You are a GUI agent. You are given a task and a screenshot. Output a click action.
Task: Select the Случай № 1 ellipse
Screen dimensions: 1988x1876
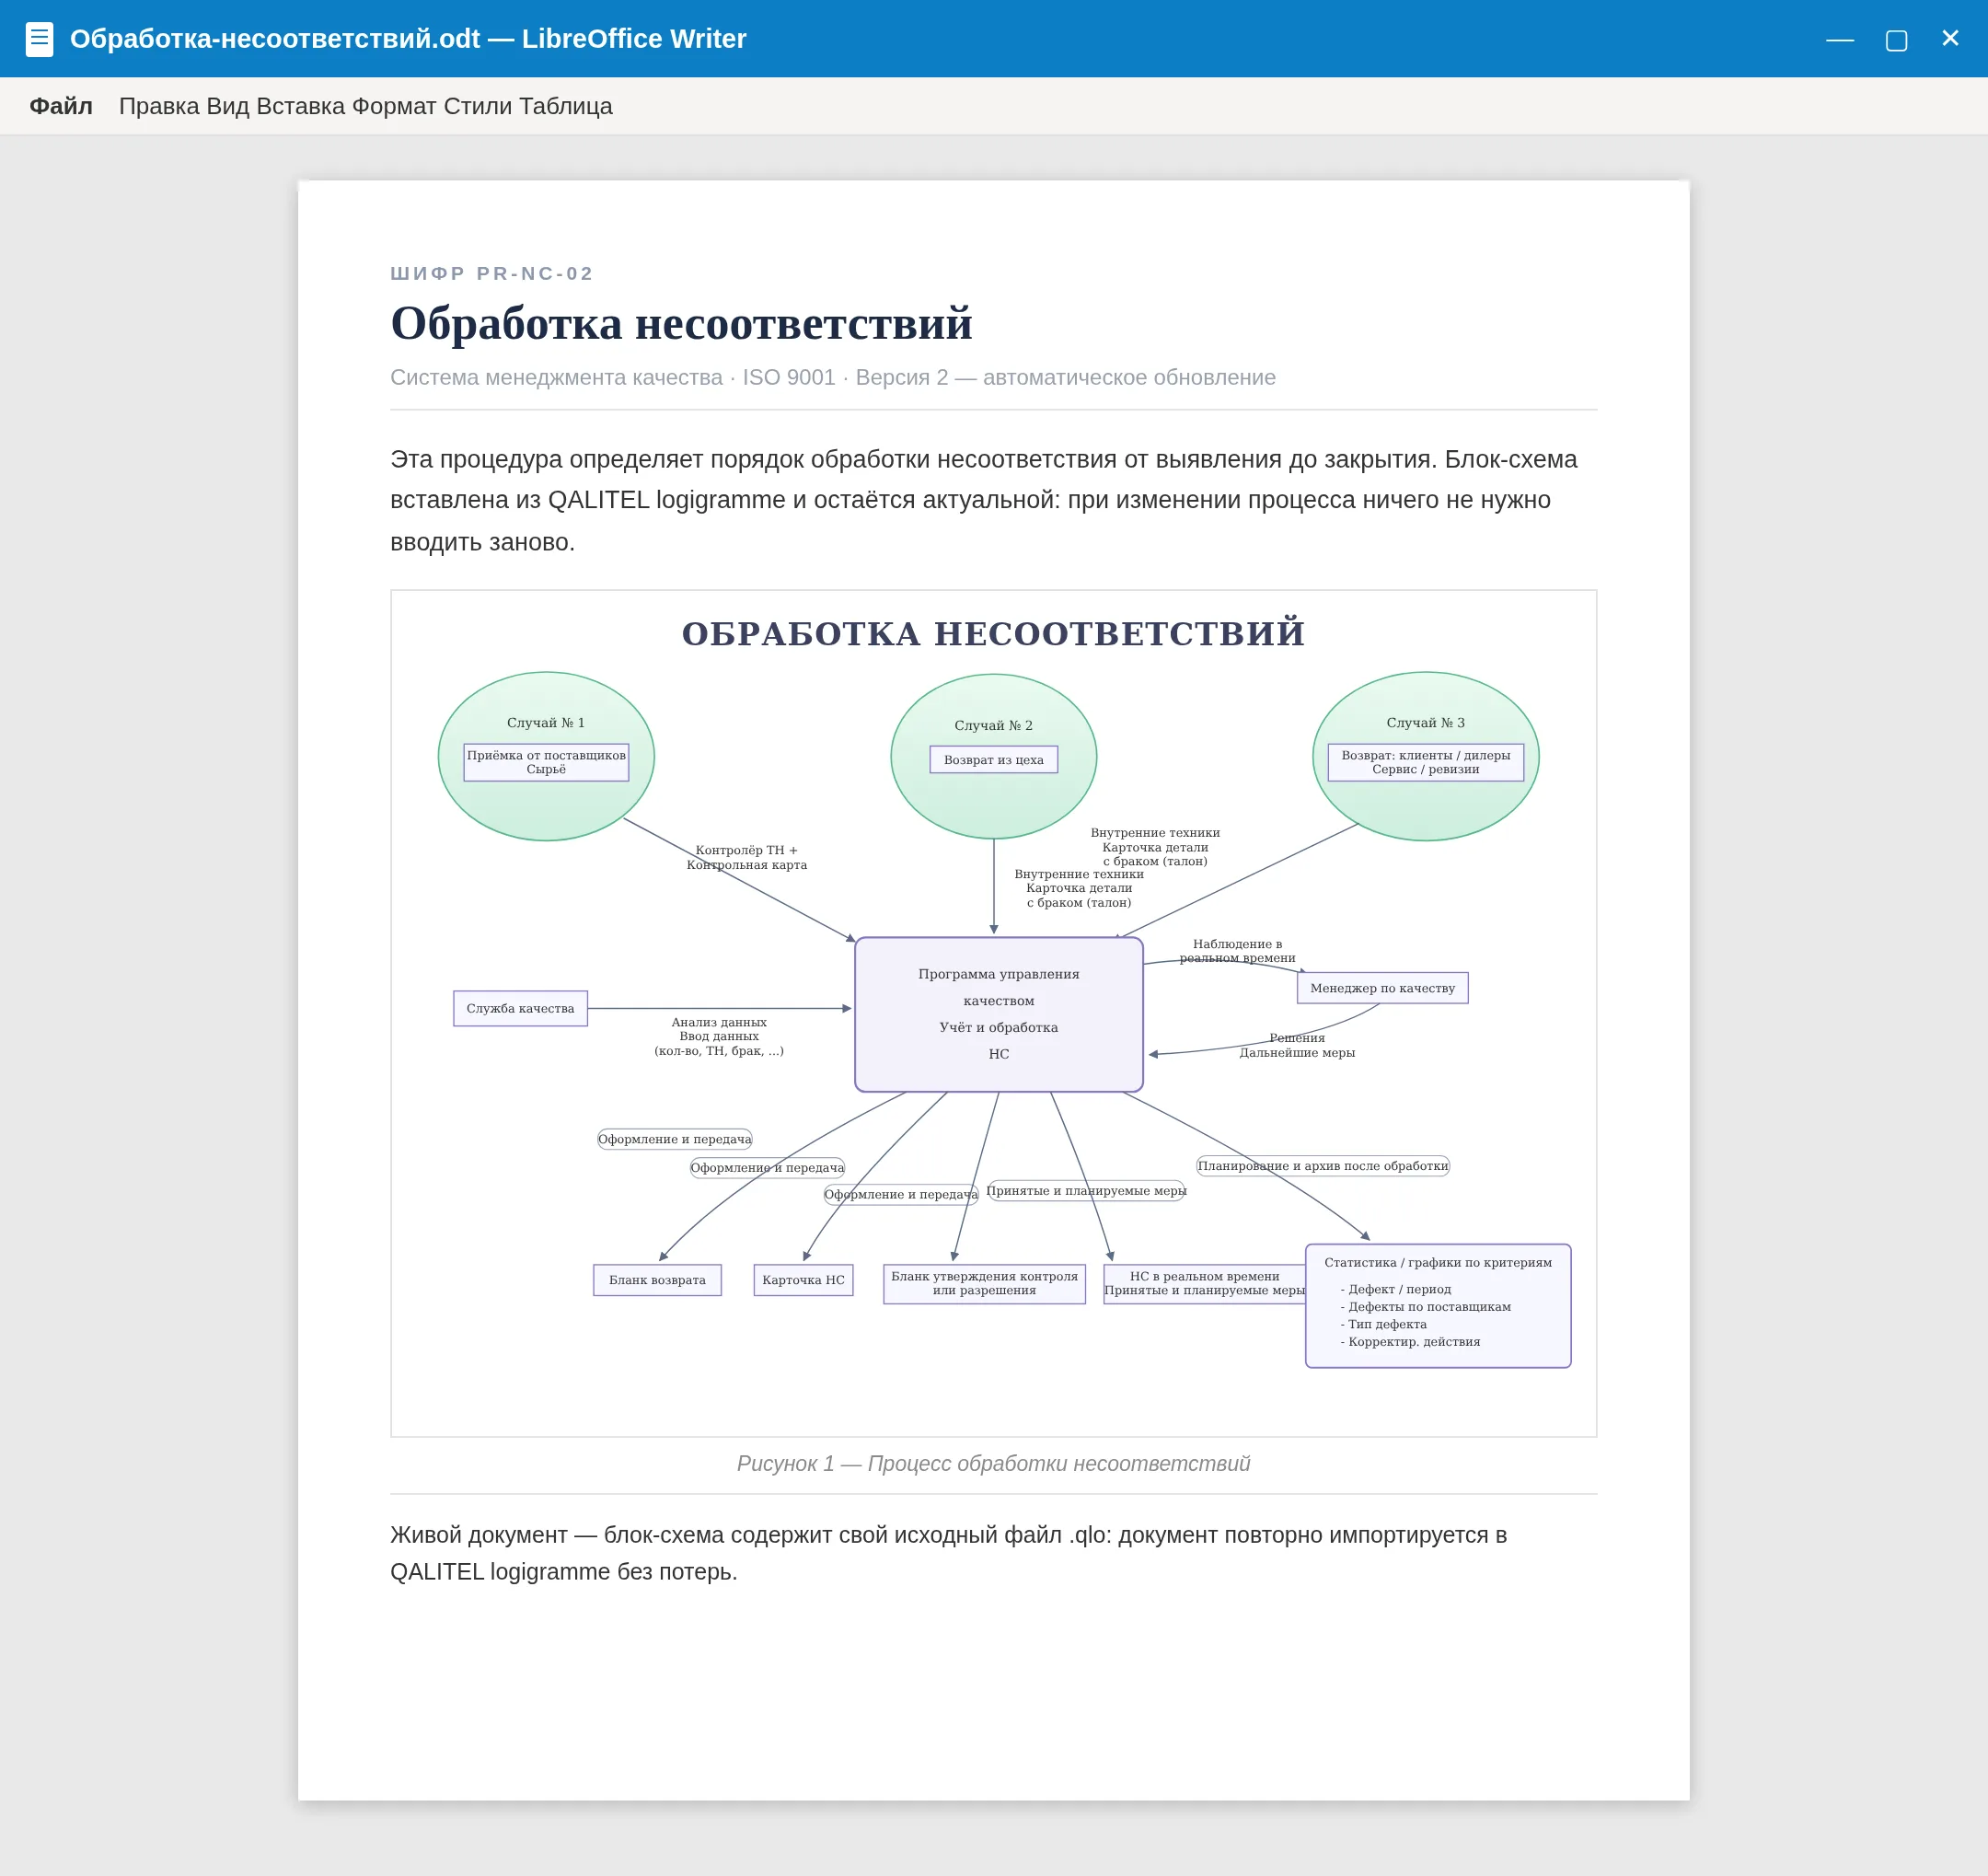pos(546,756)
